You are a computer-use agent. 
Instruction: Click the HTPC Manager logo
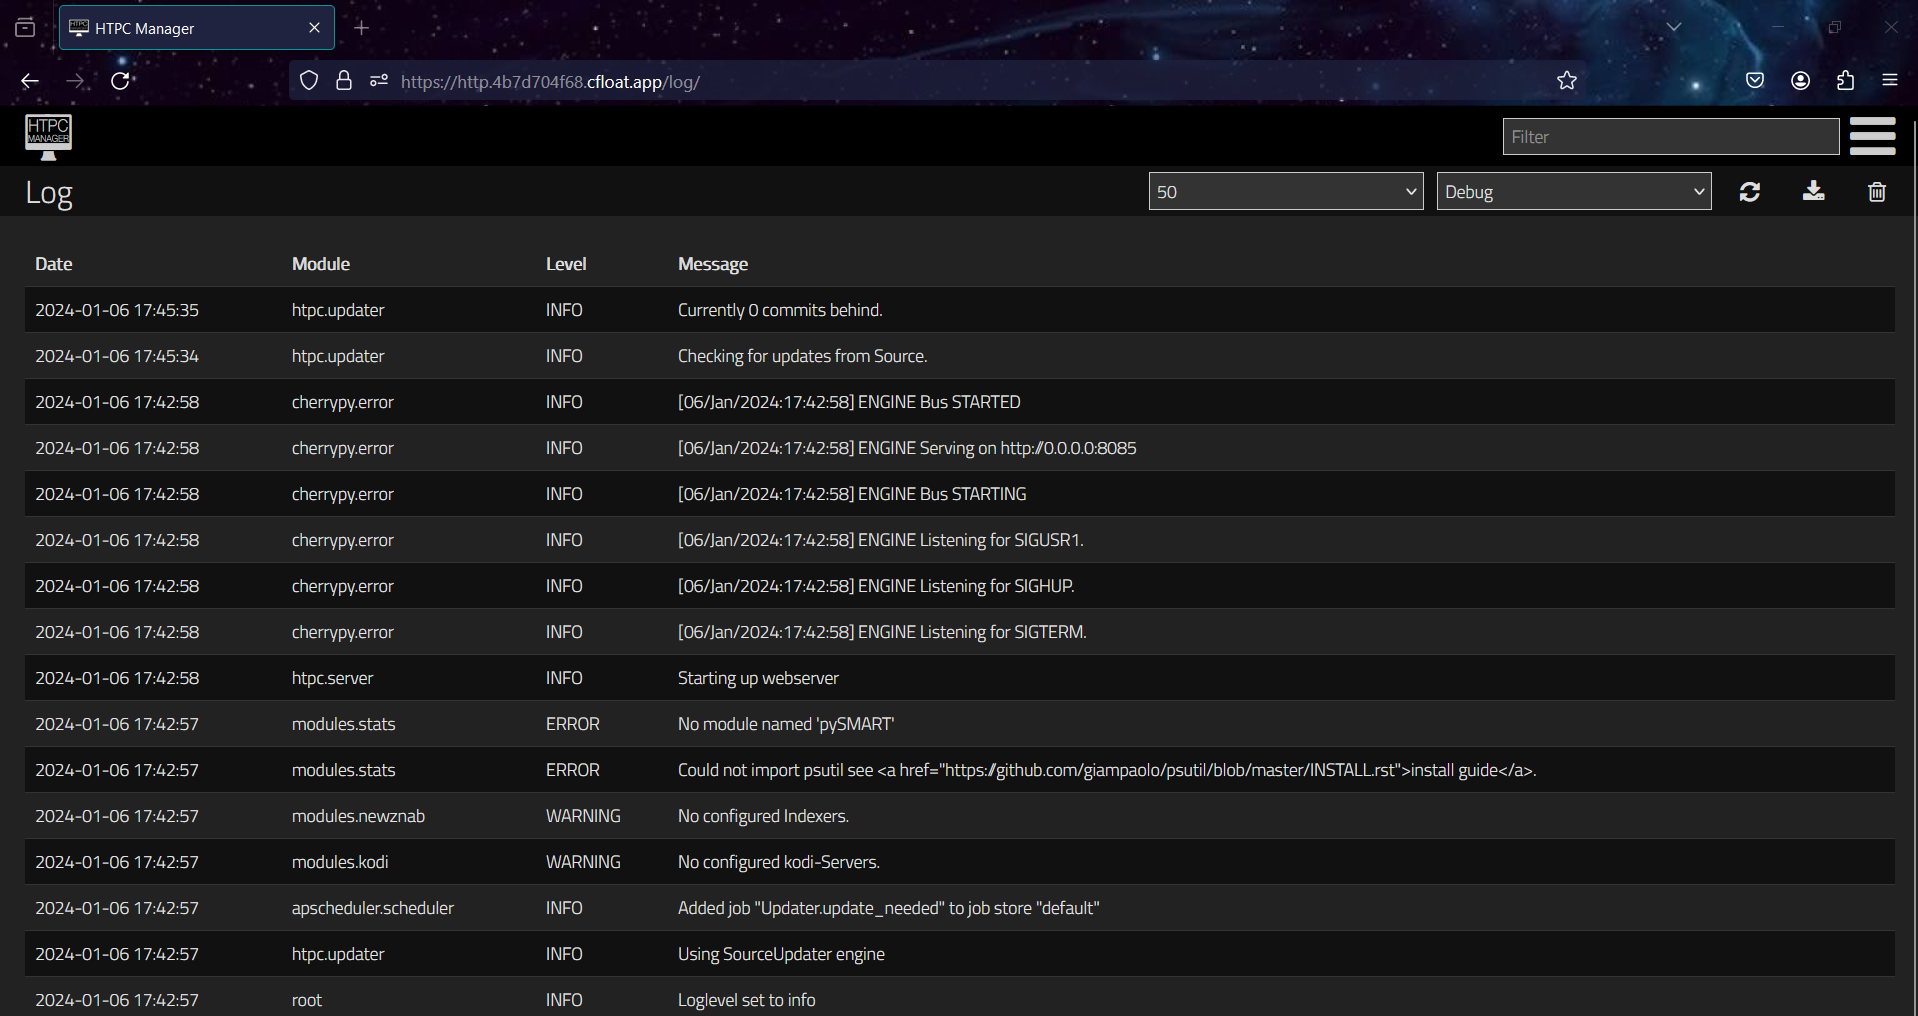(48, 136)
